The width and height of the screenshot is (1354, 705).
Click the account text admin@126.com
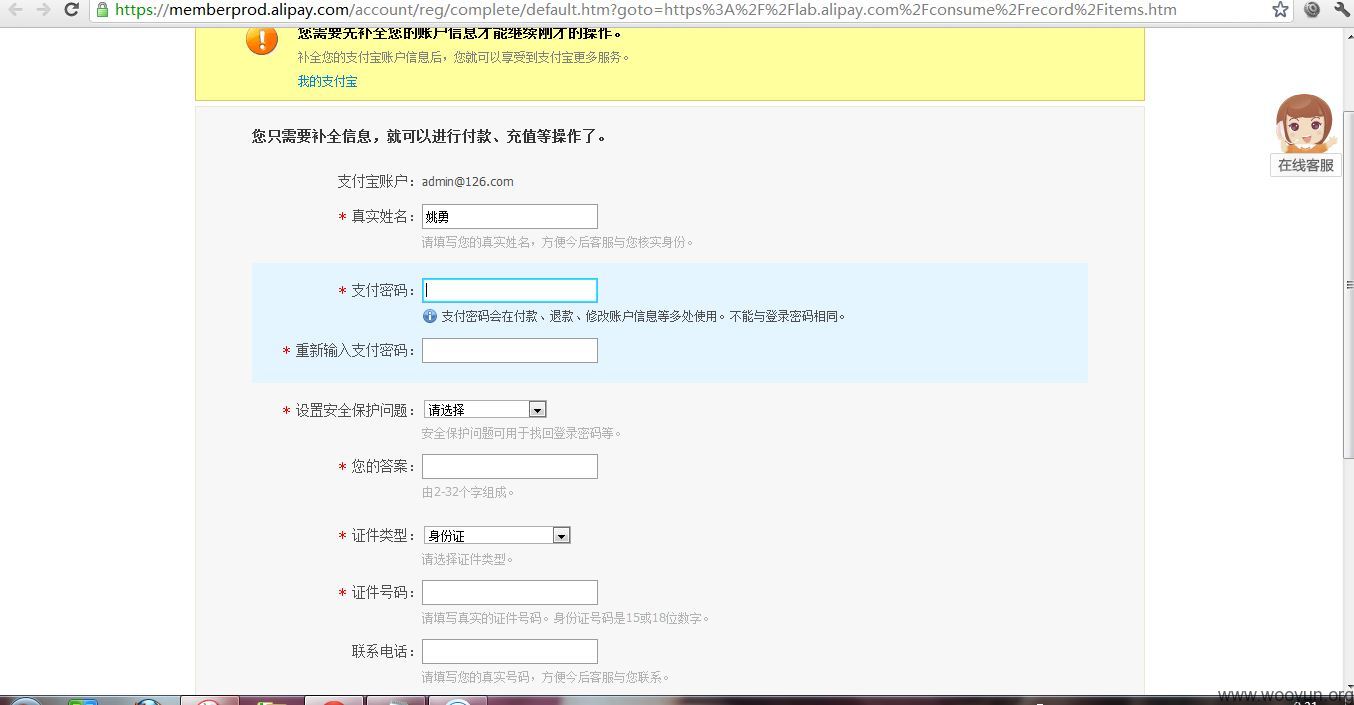click(467, 181)
